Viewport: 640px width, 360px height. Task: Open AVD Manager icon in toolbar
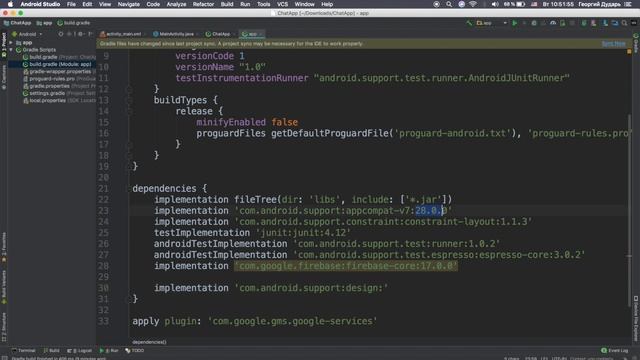click(x=594, y=23)
